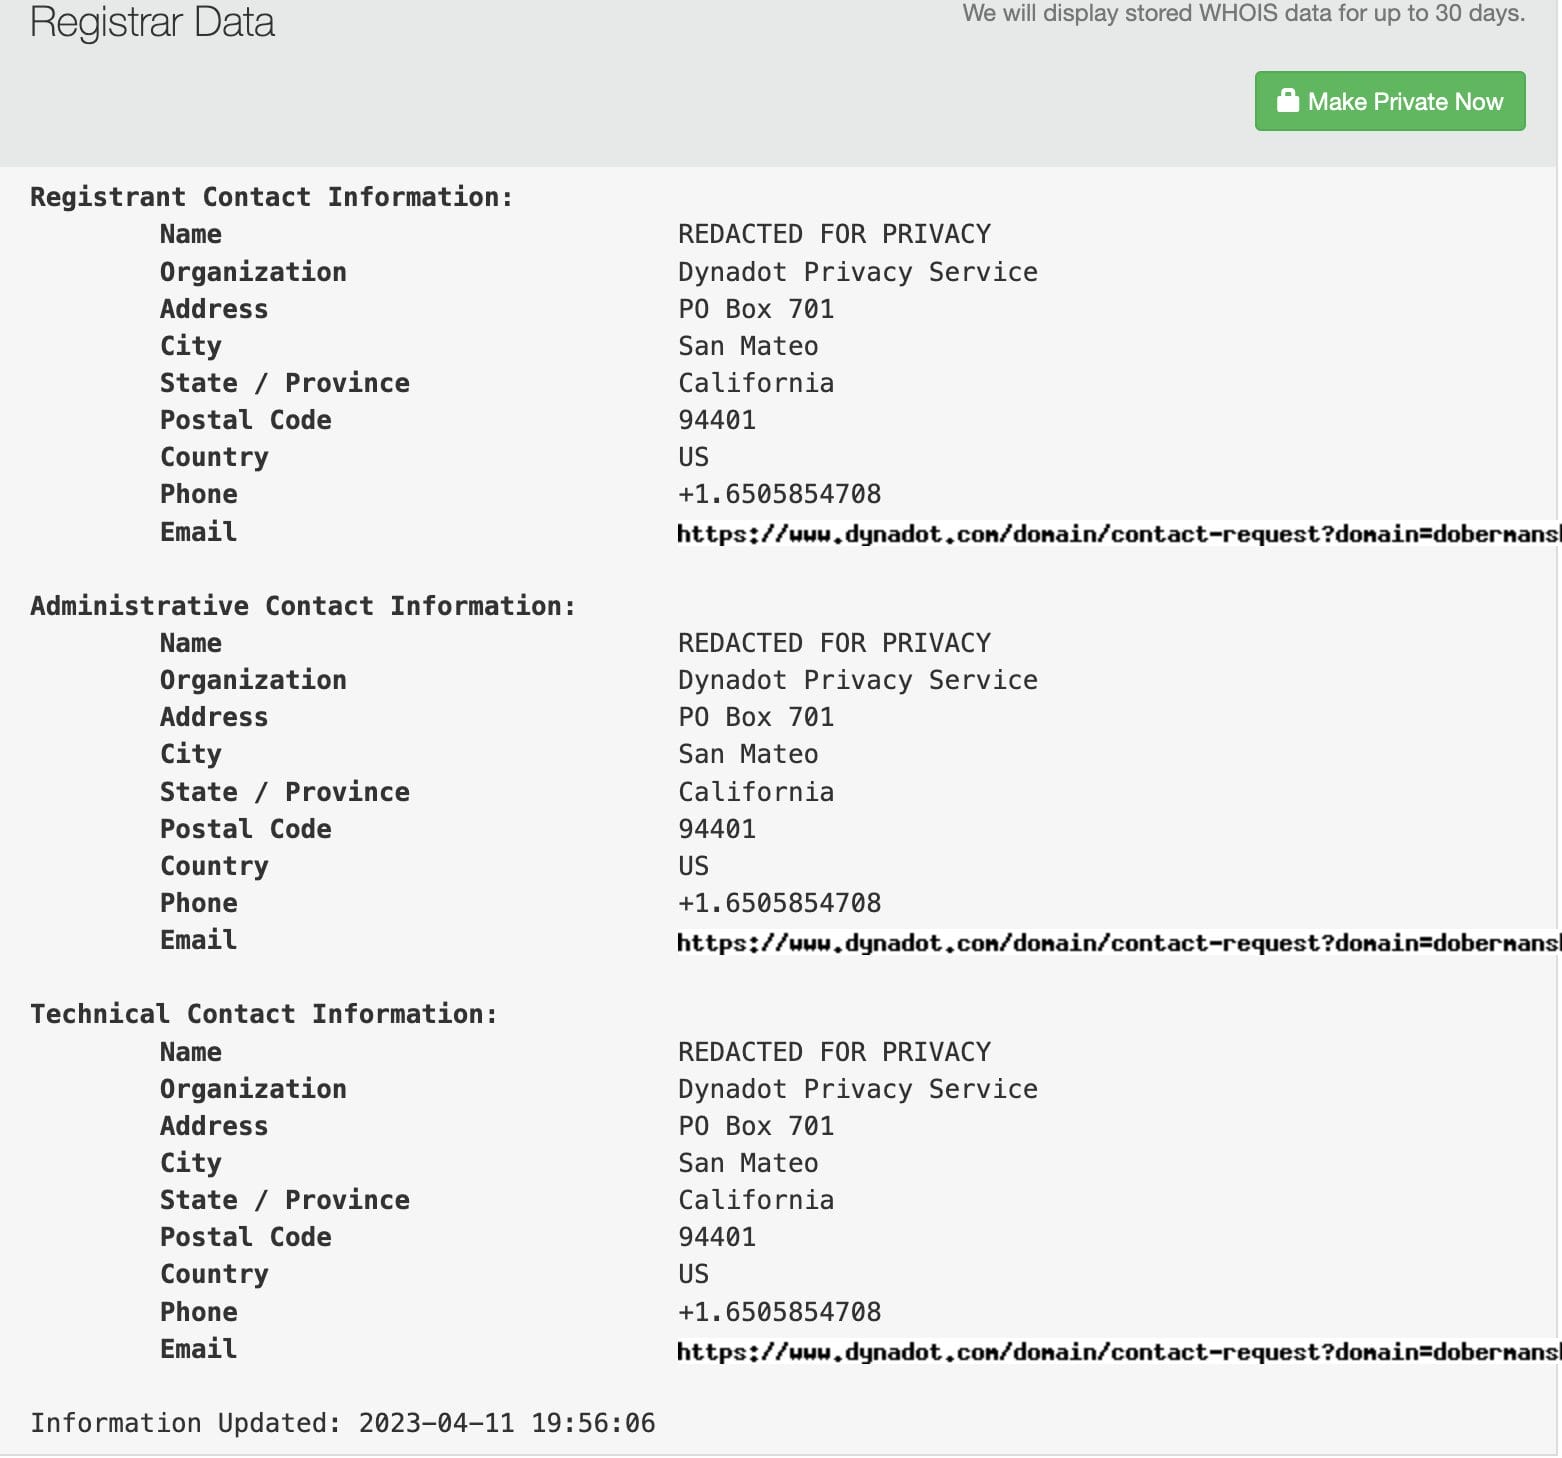Click the lock icon on the green button
Screen dimensions: 1562x1458
click(x=1287, y=101)
